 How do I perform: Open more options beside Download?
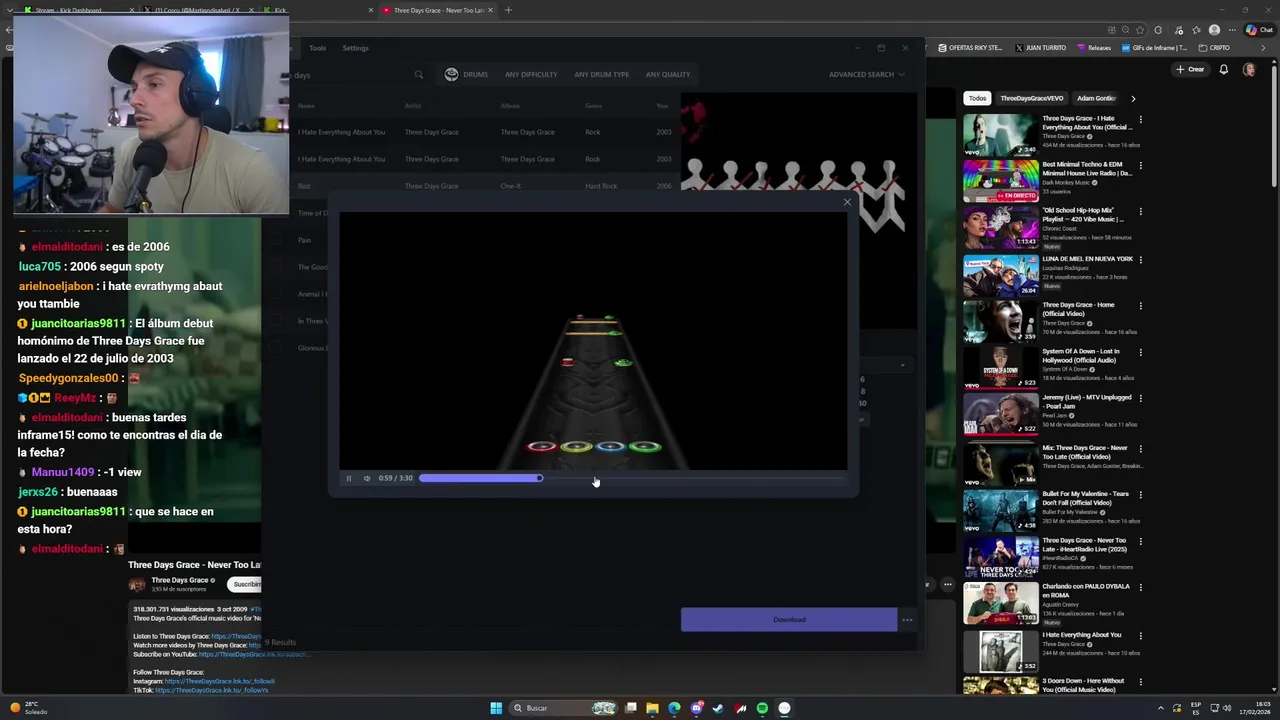pyautogui.click(x=907, y=619)
